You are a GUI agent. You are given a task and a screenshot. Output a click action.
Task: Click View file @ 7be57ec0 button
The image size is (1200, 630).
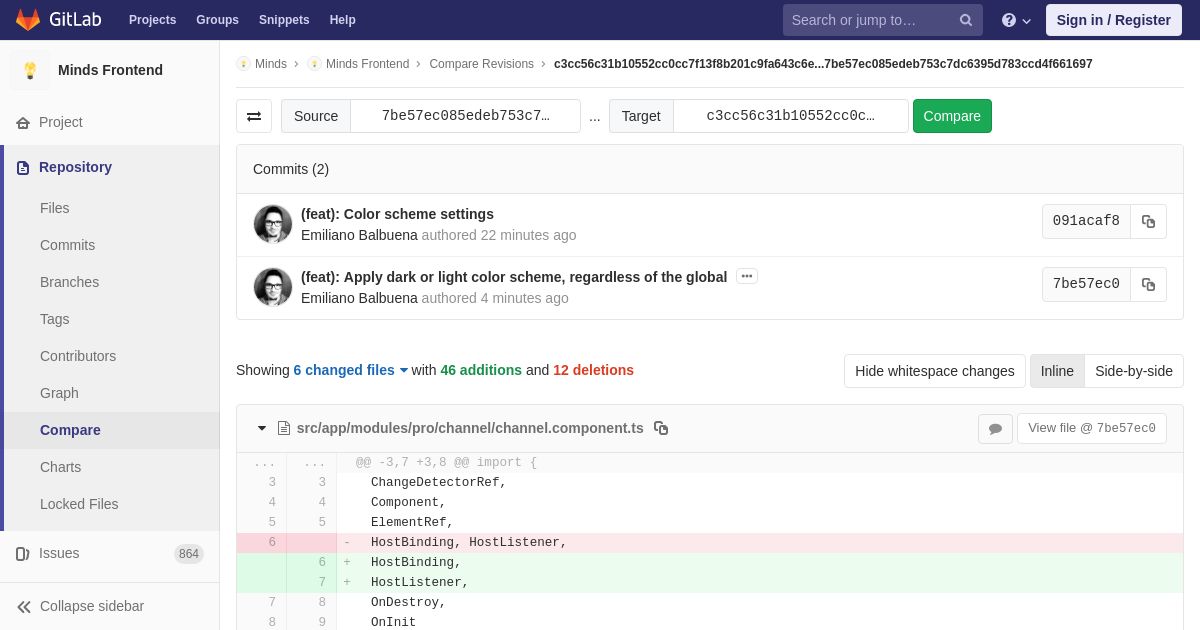coord(1092,428)
